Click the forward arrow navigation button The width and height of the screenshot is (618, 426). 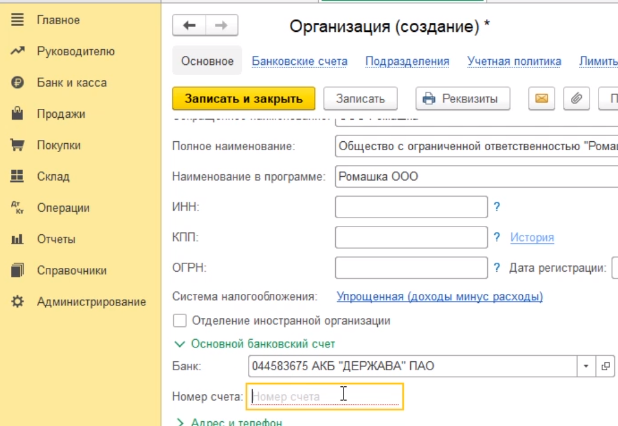coord(221,26)
